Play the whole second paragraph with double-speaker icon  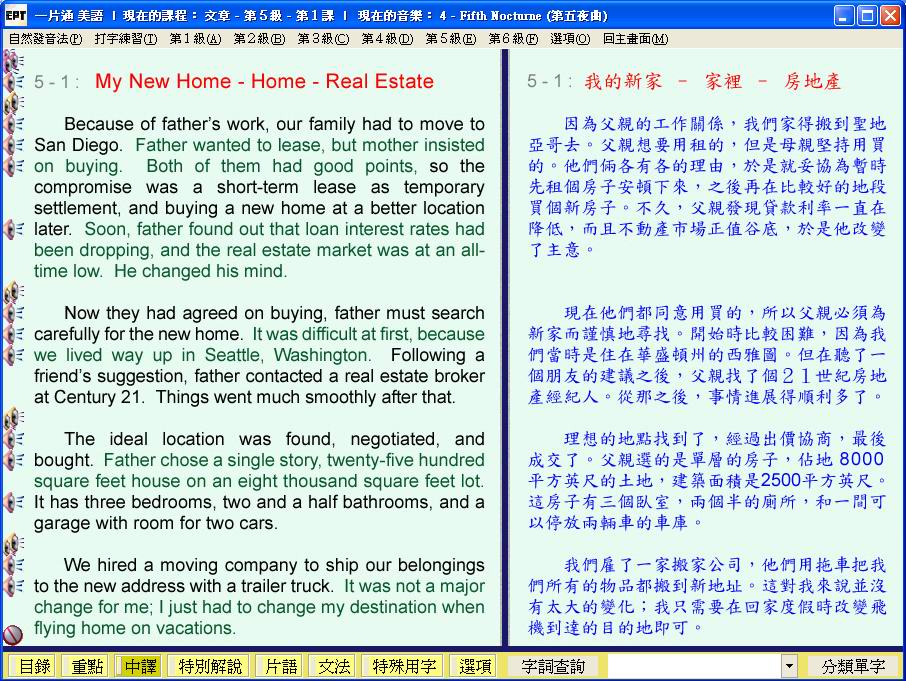tap(13, 292)
